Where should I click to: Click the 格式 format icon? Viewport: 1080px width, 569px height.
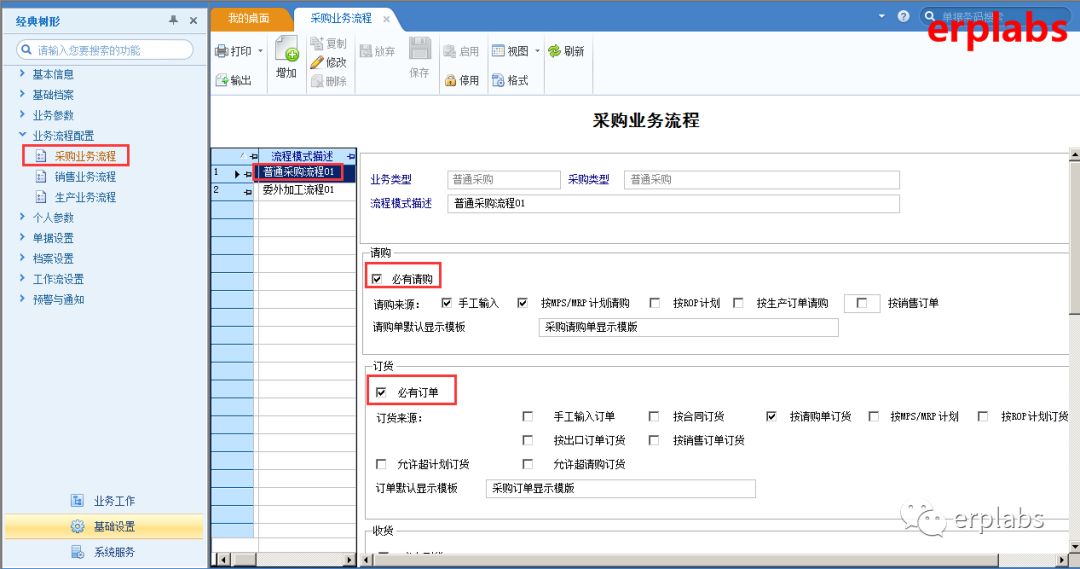(498, 80)
